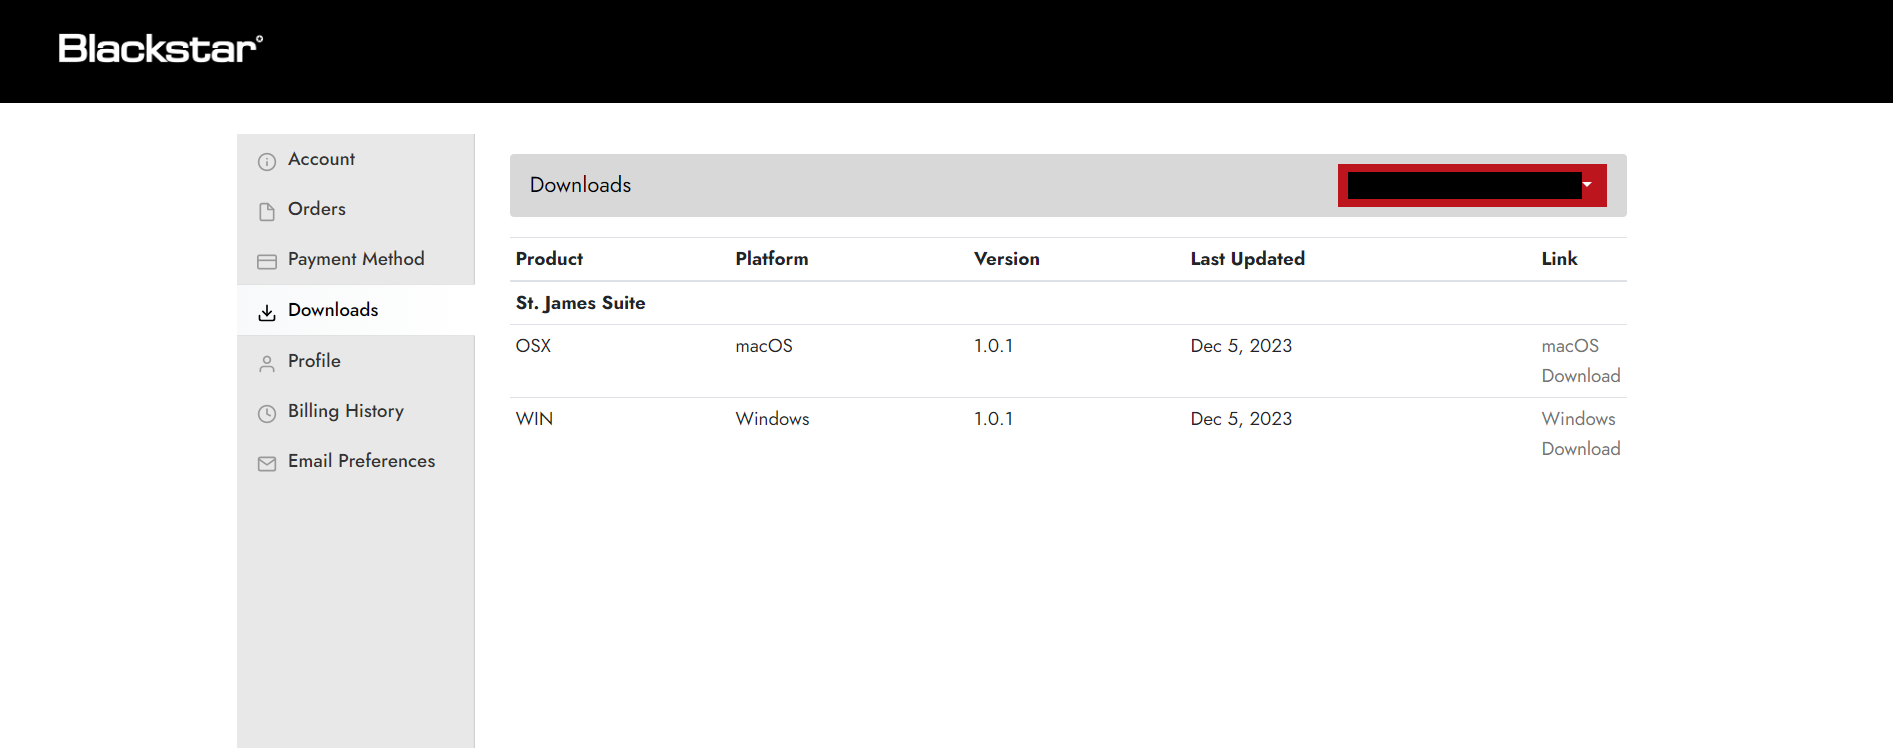Image resolution: width=1893 pixels, height=748 pixels.
Task: Click the Windows Download link
Action: pos(1580,434)
